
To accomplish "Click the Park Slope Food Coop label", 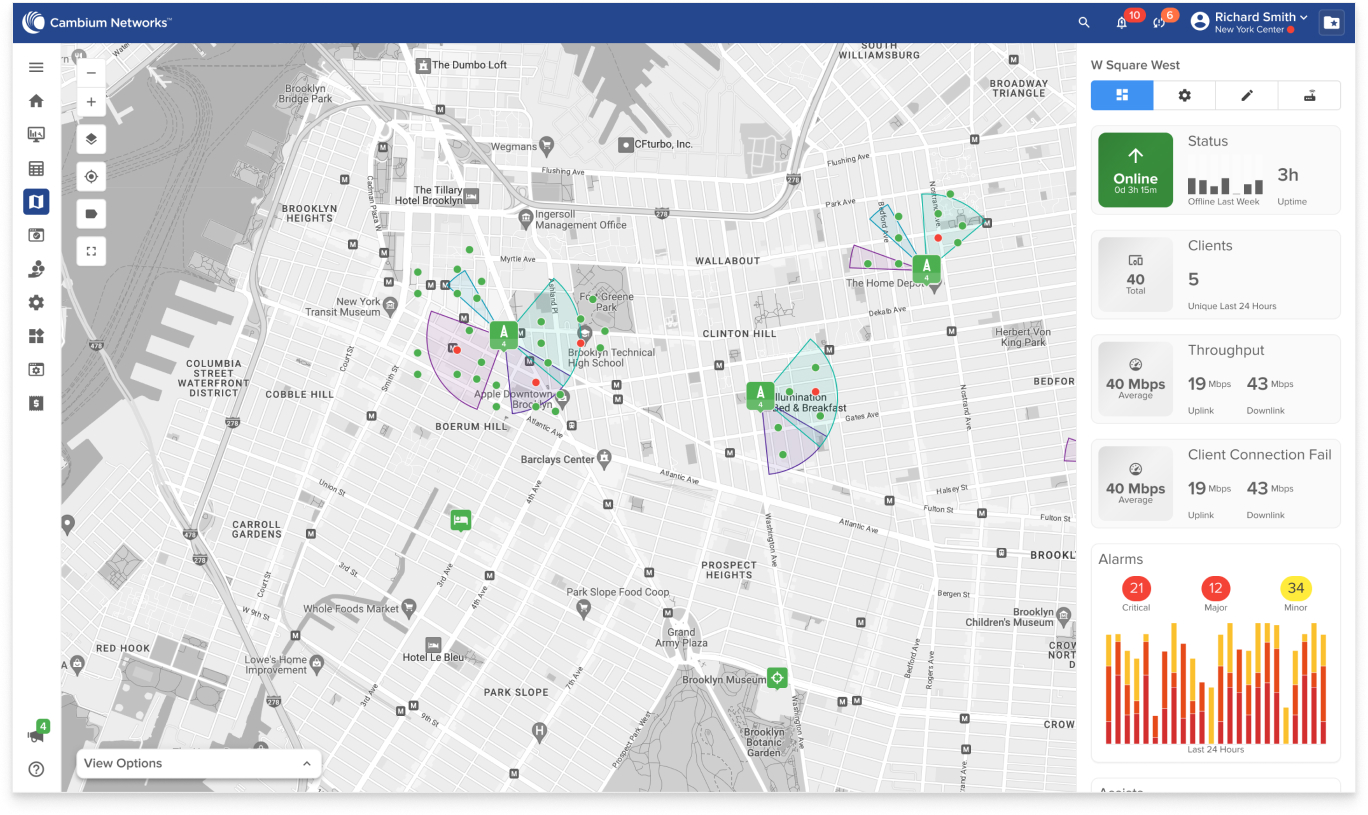I will (618, 592).
